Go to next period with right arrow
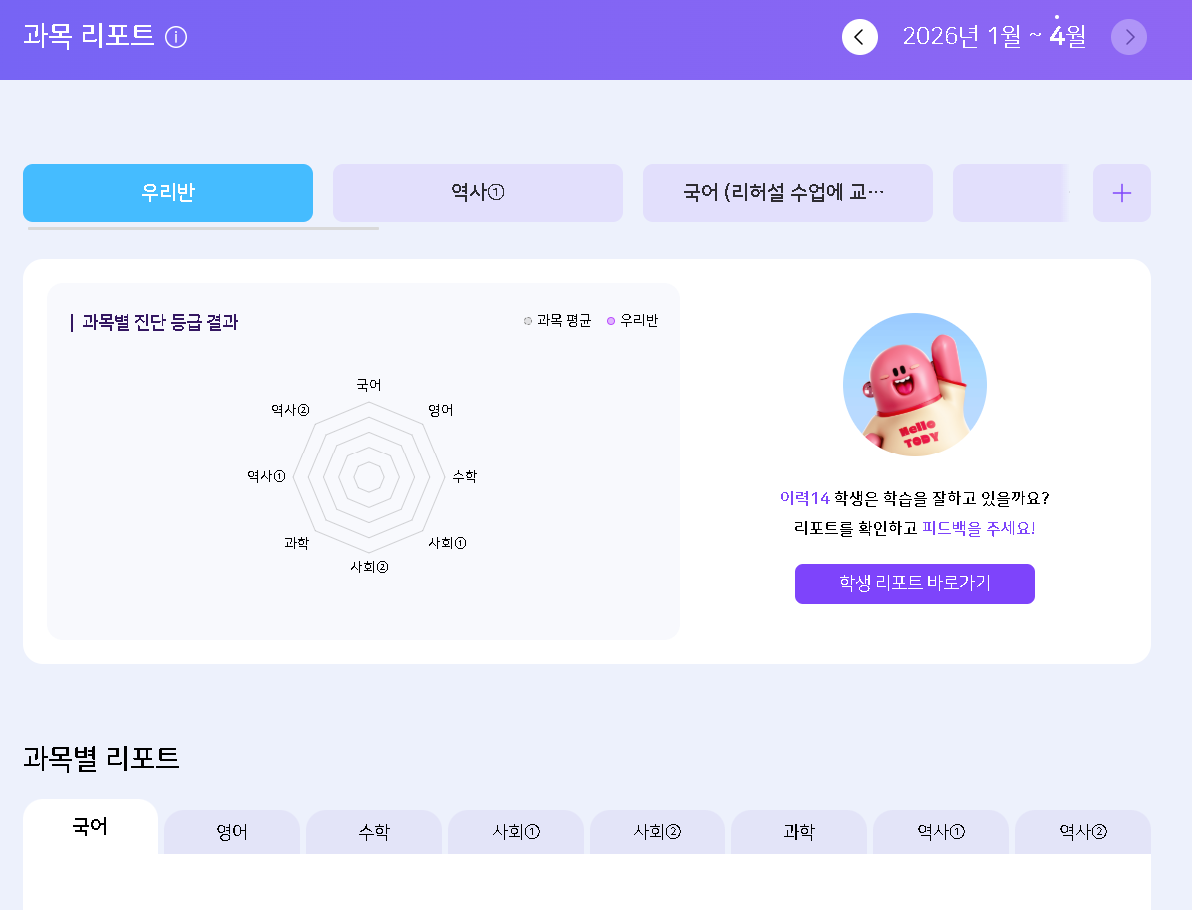This screenshot has height=910, width=1192. coord(1129,36)
